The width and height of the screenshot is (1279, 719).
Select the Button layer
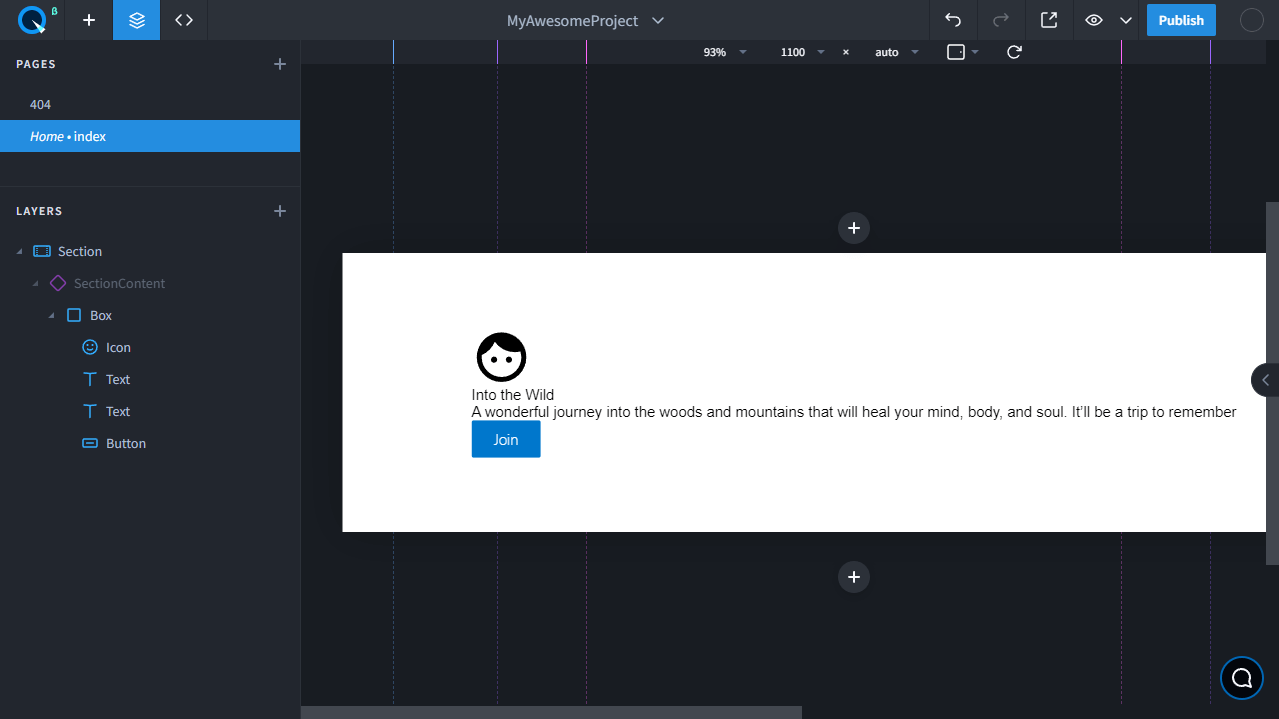tap(150, 443)
